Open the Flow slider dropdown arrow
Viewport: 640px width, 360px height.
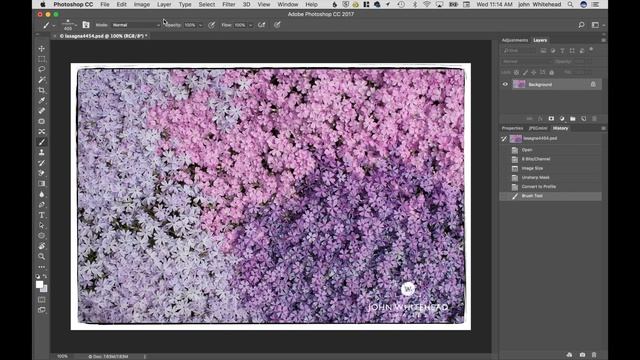(x=250, y=25)
